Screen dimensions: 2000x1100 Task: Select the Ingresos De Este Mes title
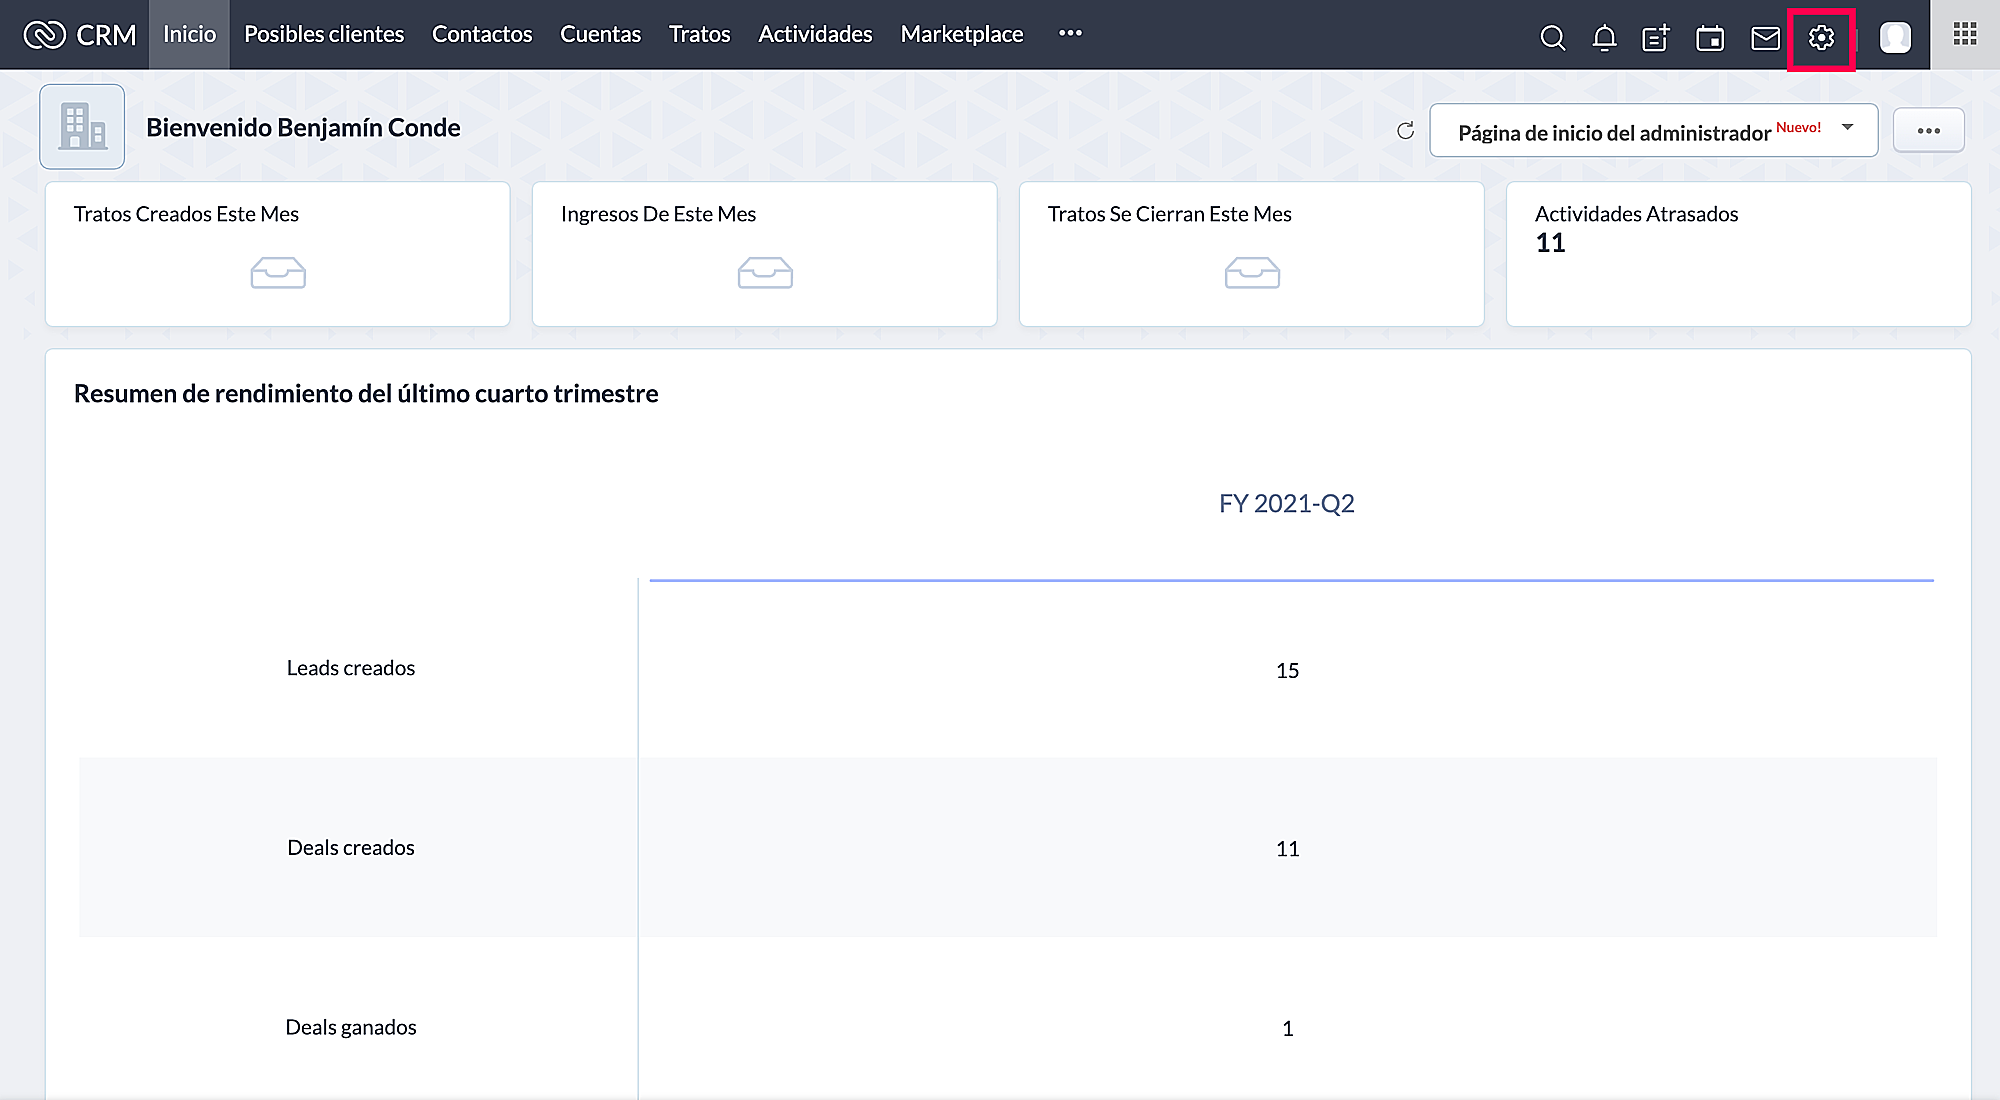(x=658, y=214)
